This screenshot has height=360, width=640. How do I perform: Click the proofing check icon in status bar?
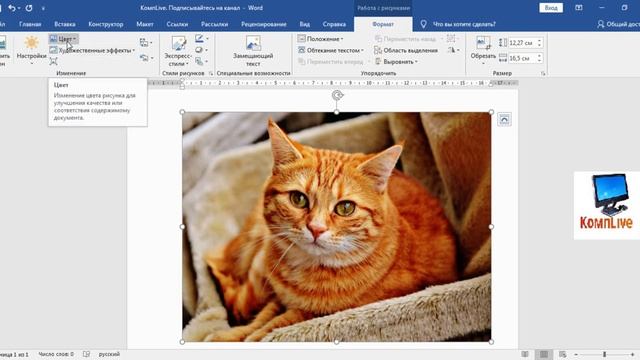click(86, 354)
